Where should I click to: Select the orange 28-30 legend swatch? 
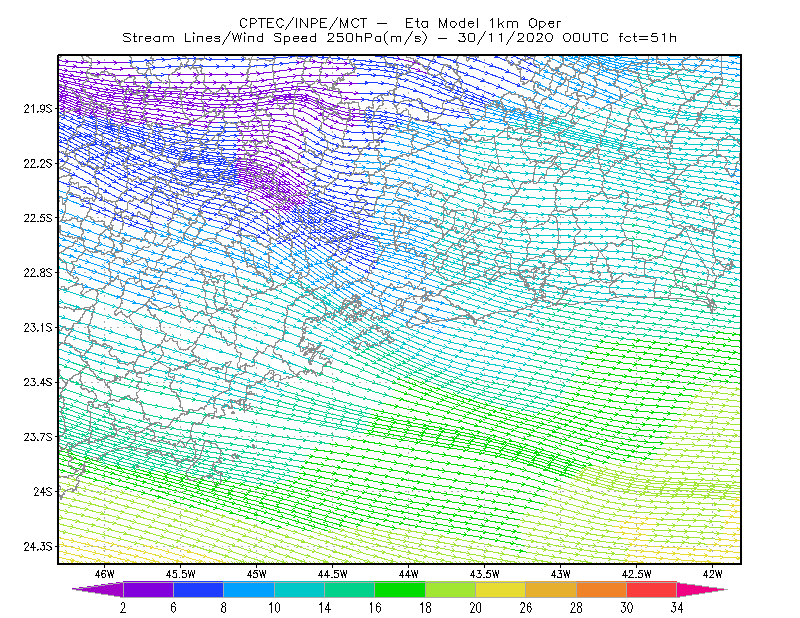point(602,589)
